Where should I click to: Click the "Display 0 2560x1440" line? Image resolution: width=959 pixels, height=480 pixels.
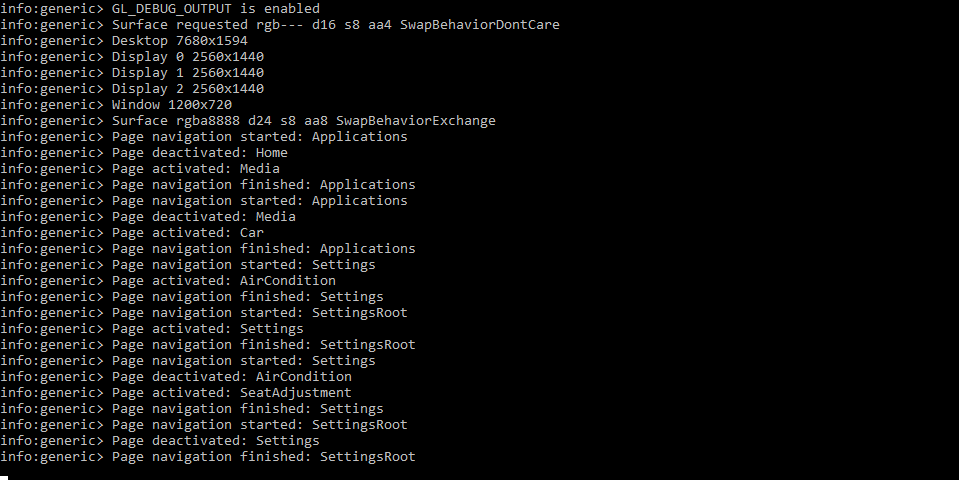click(187, 56)
